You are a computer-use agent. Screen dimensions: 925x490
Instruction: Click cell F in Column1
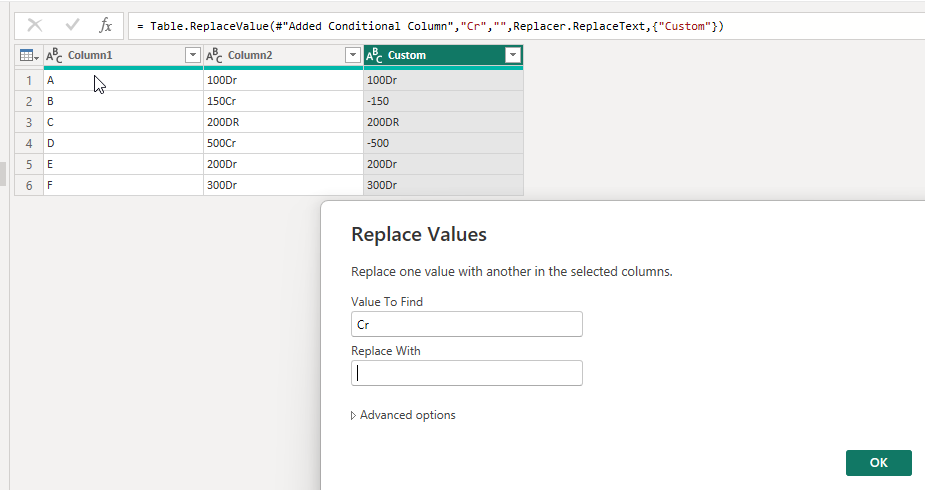point(123,185)
